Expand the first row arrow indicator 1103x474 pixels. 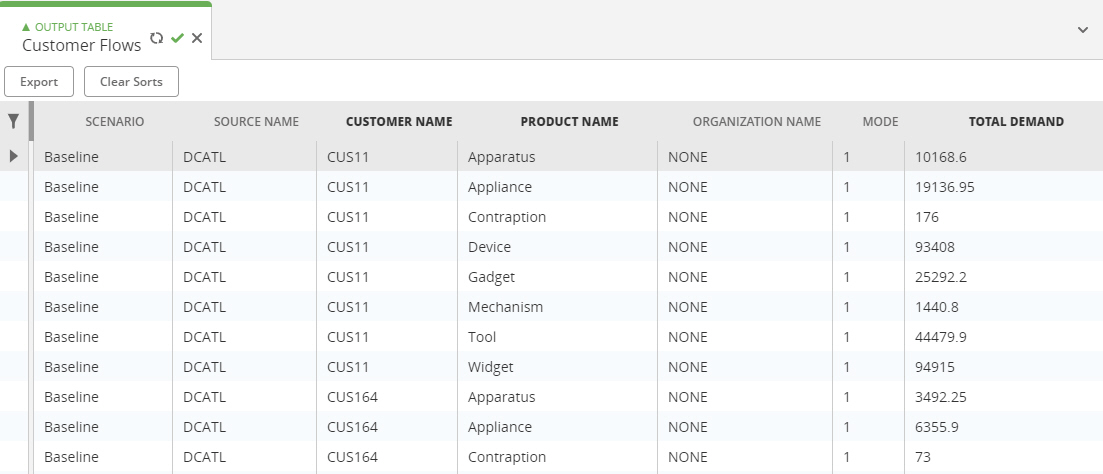pos(13,156)
